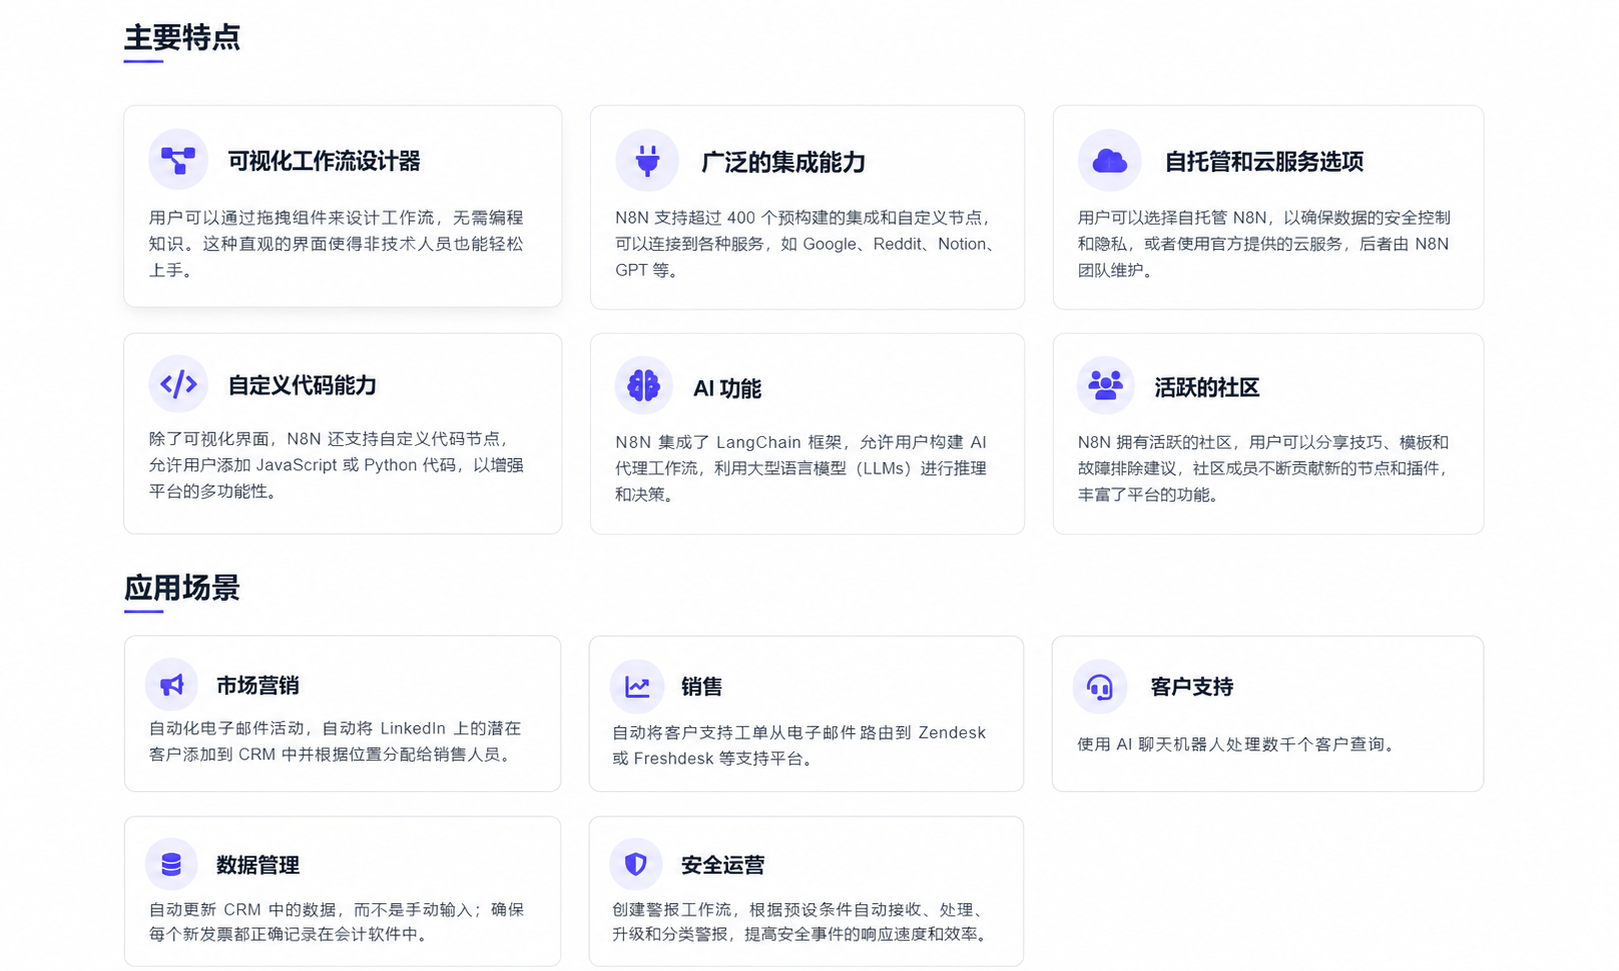Select the 活跃的社区 card title
This screenshot has height=971, width=1619.
tap(1207, 387)
